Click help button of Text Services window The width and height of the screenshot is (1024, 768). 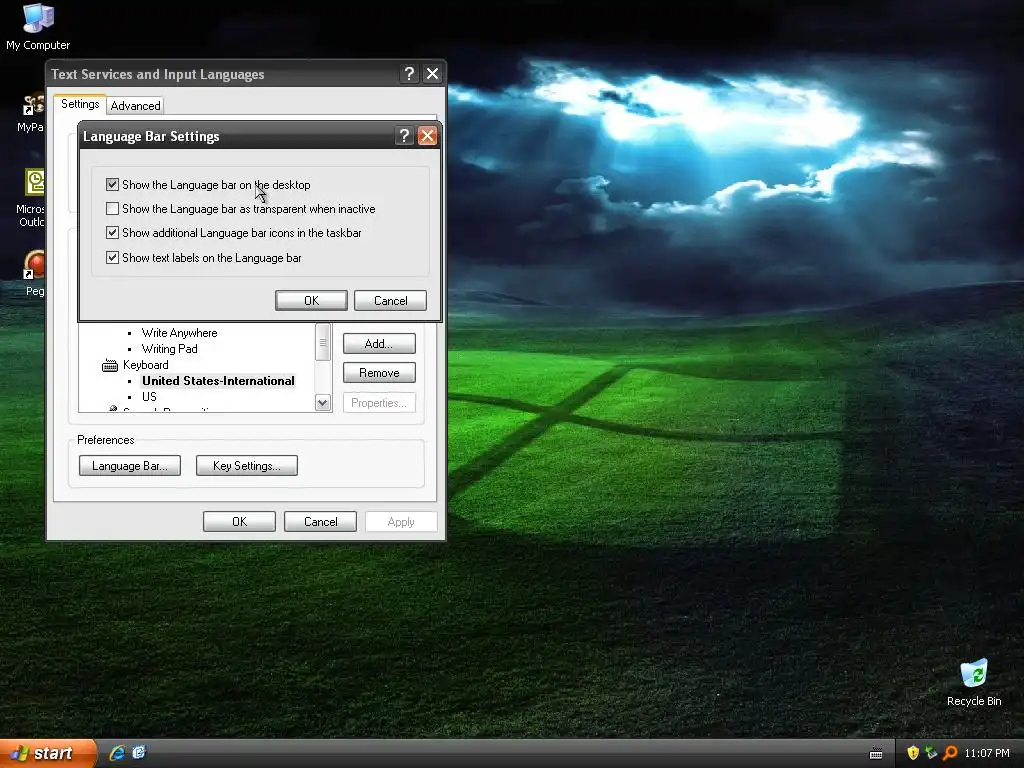[409, 74]
